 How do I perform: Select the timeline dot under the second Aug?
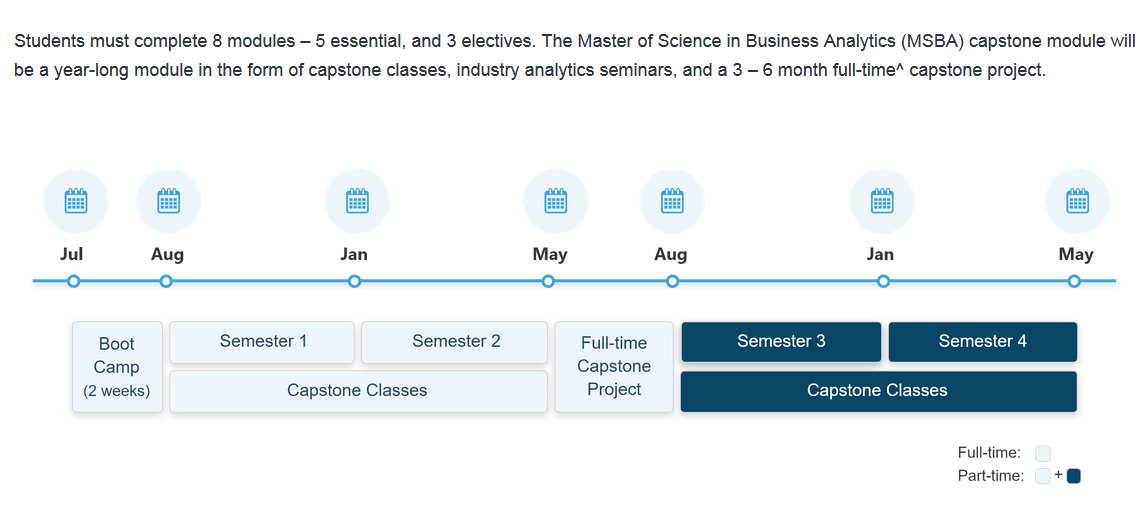click(x=672, y=282)
